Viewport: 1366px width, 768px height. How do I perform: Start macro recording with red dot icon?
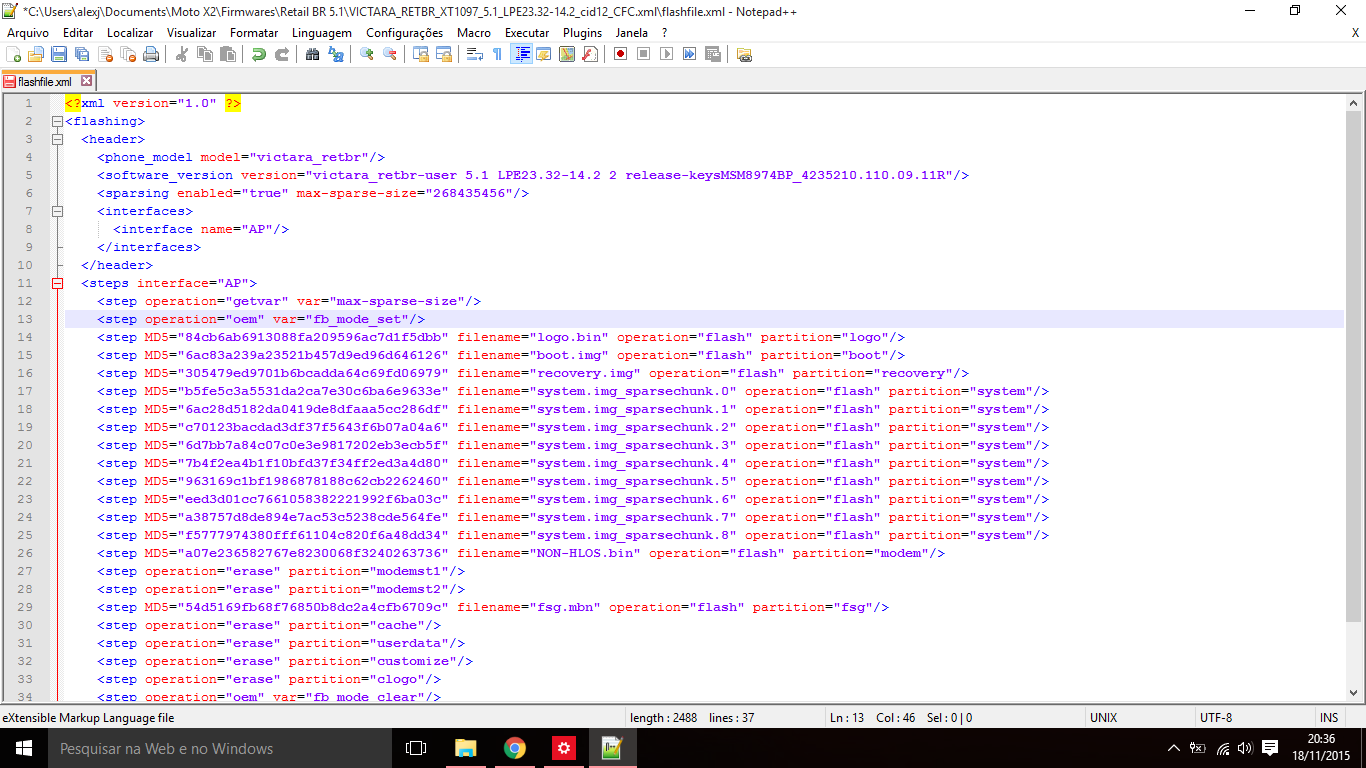click(621, 54)
